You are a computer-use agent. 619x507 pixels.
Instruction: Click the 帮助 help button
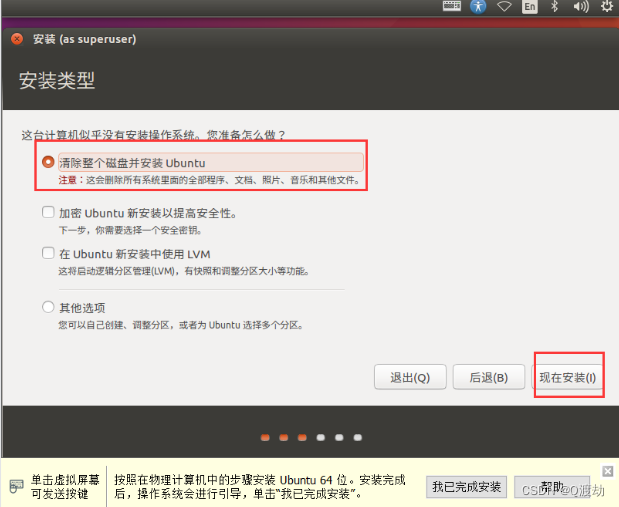click(x=552, y=487)
